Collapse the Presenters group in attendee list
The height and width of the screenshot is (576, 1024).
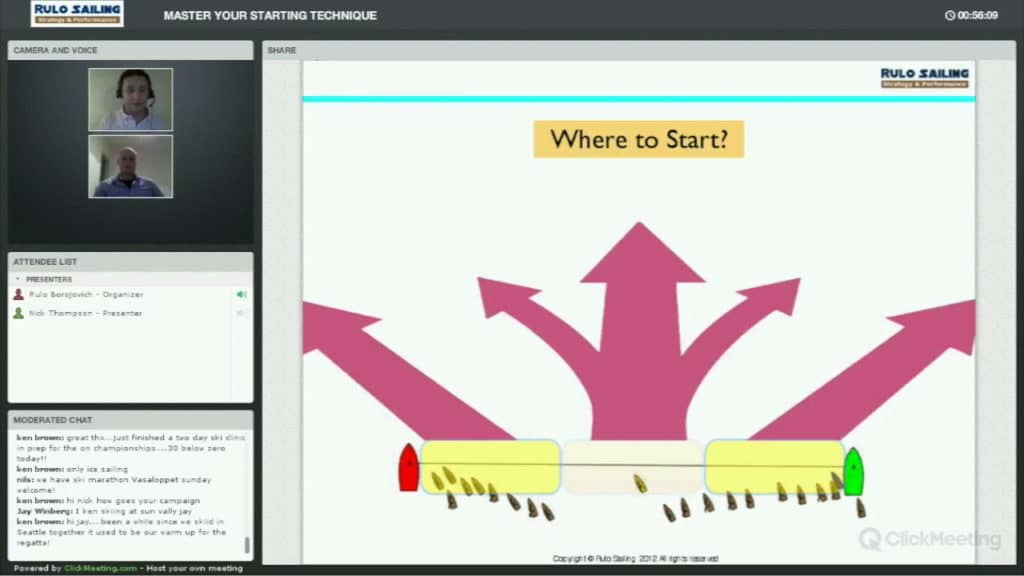[19, 279]
